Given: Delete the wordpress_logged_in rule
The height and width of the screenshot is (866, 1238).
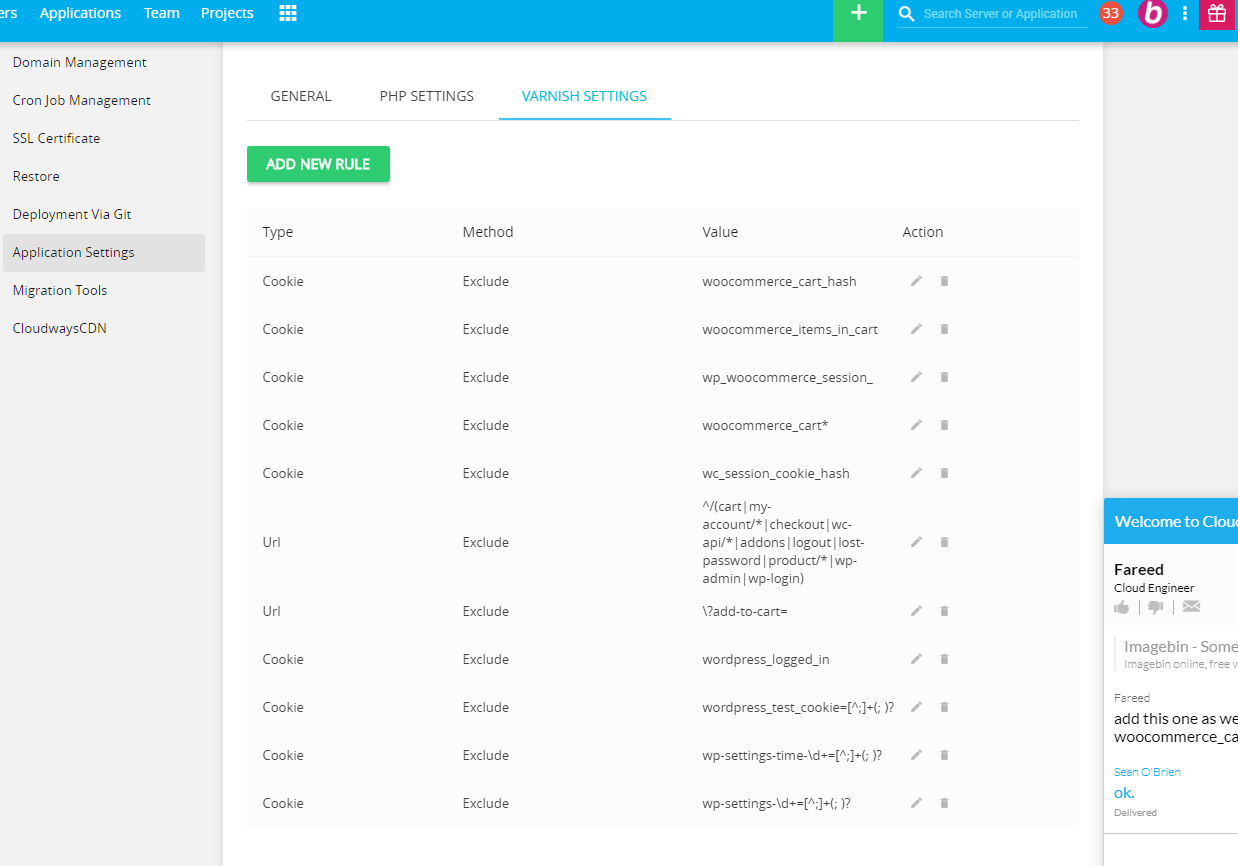Looking at the screenshot, I should pyautogui.click(x=944, y=659).
